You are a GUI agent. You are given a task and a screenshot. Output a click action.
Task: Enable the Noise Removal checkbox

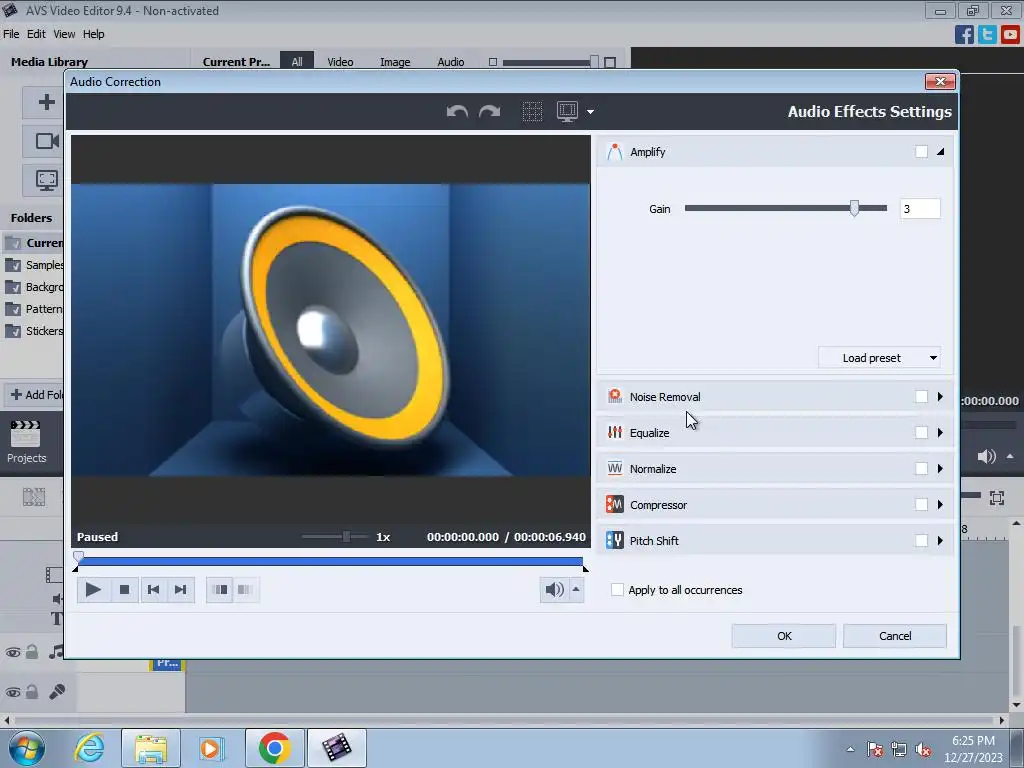tap(921, 396)
